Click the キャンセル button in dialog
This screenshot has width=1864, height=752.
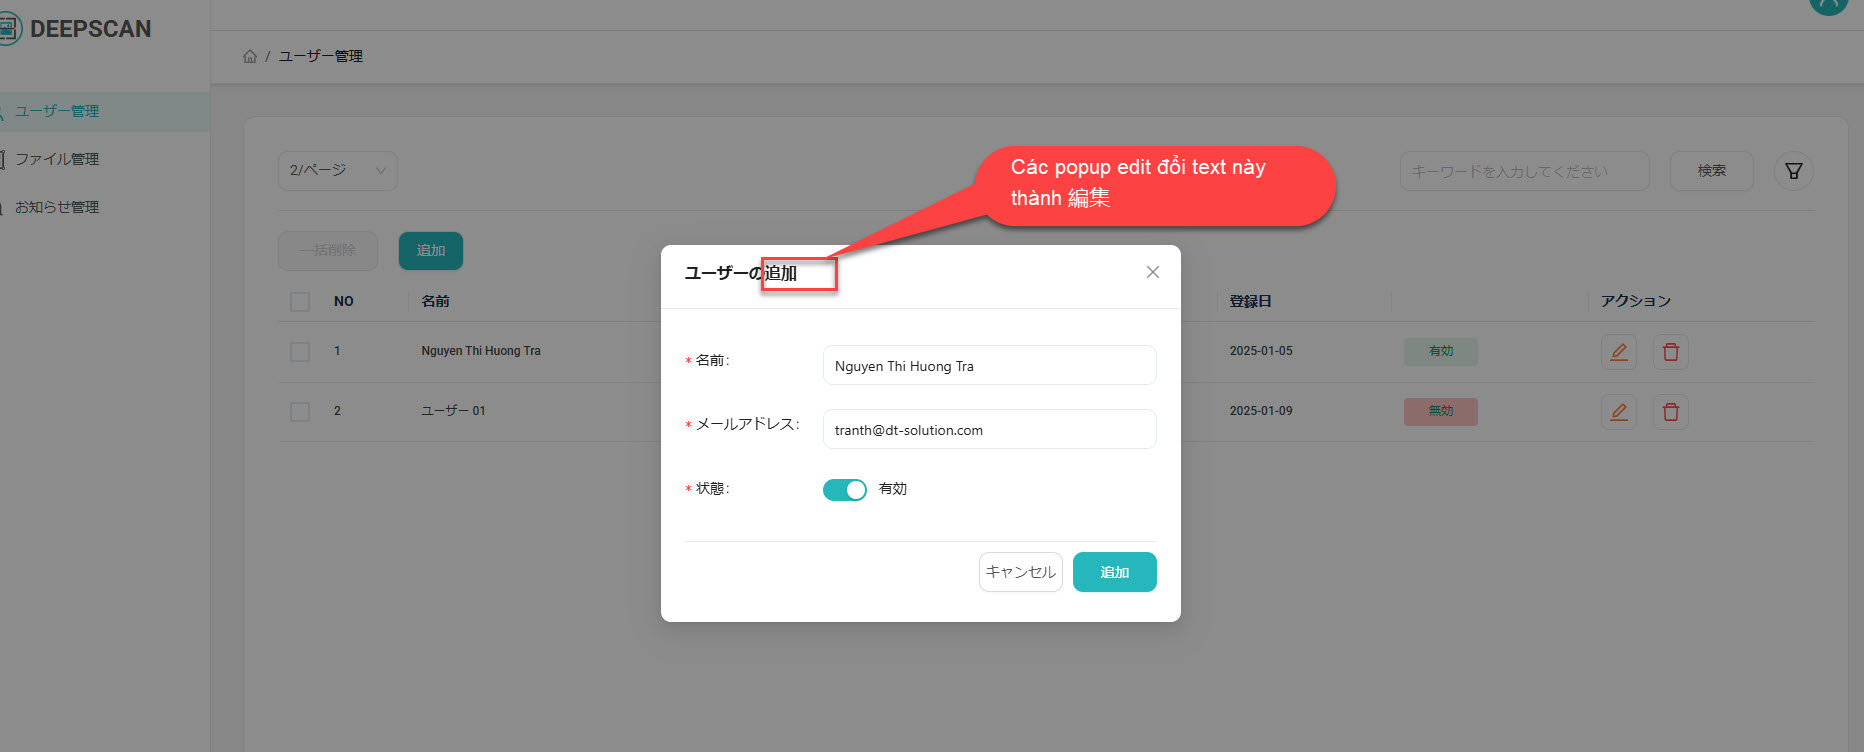coord(1020,572)
